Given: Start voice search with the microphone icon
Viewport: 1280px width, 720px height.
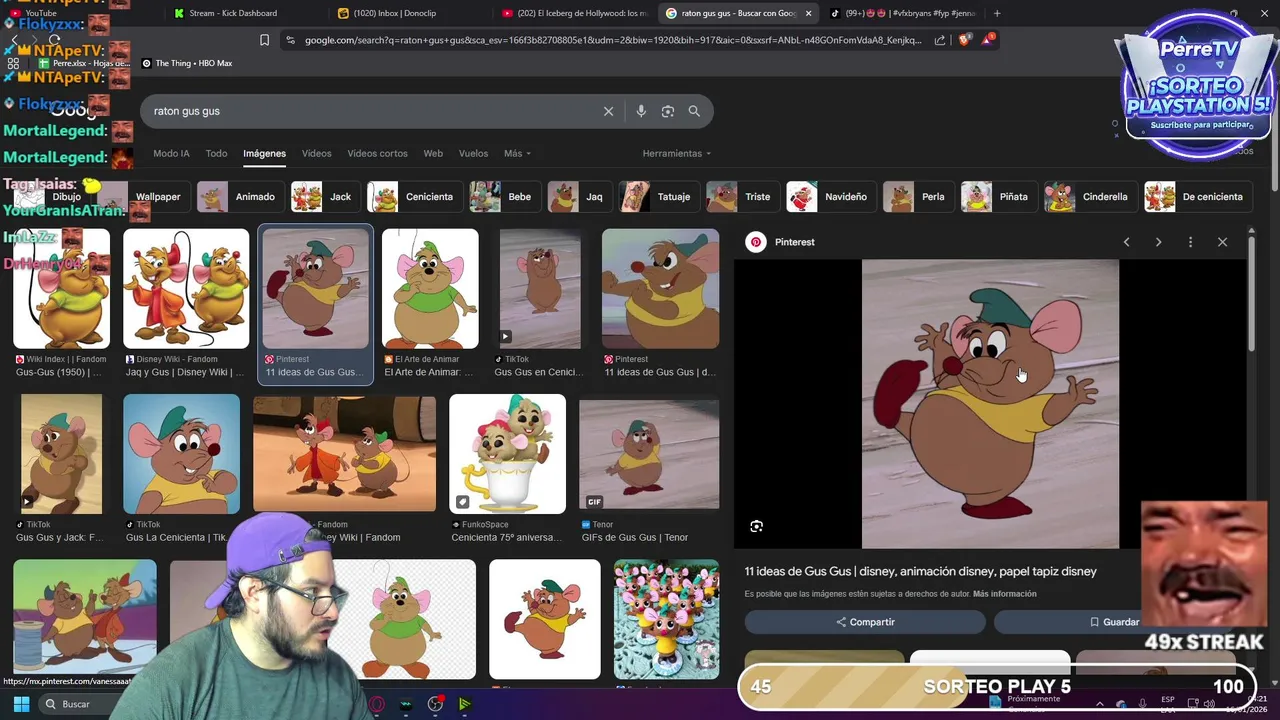Looking at the screenshot, I should click(x=641, y=111).
